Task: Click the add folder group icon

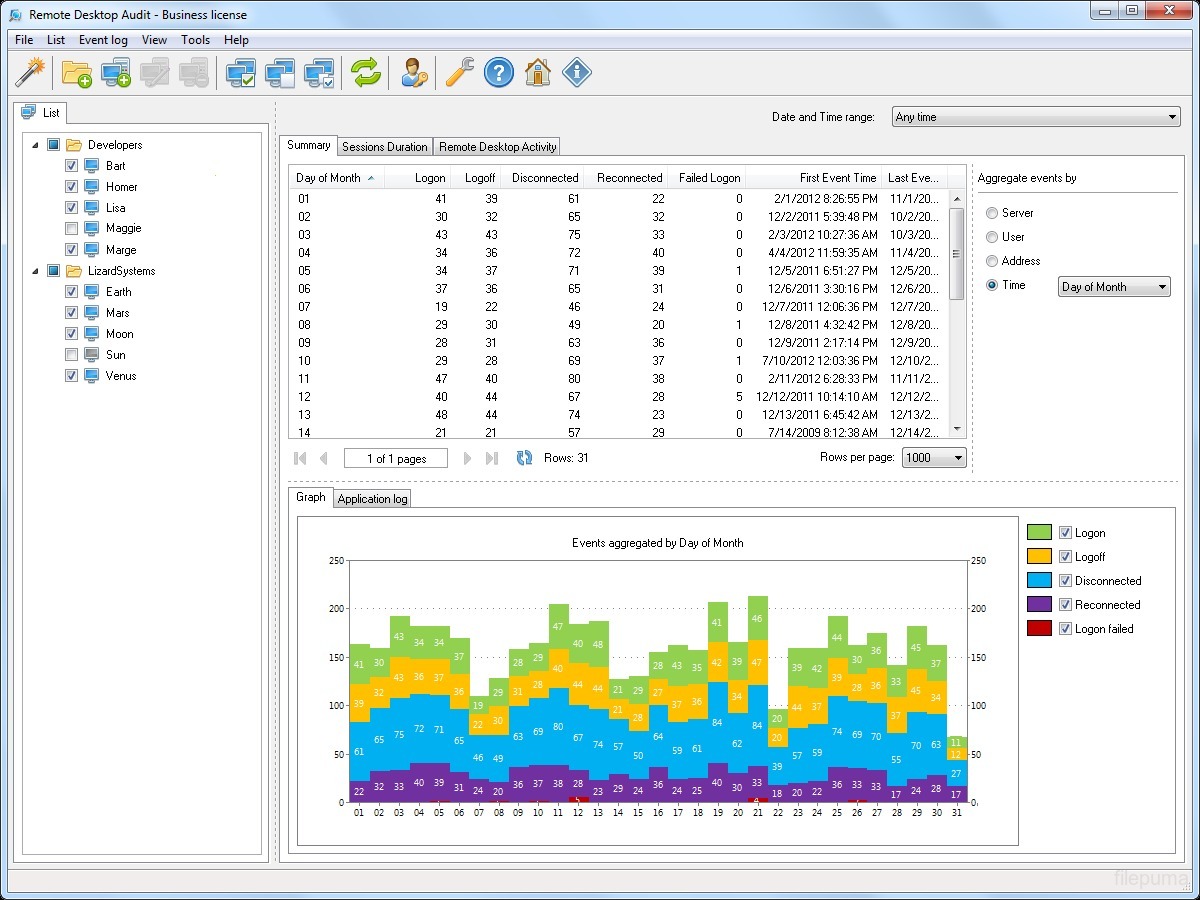Action: pos(76,72)
